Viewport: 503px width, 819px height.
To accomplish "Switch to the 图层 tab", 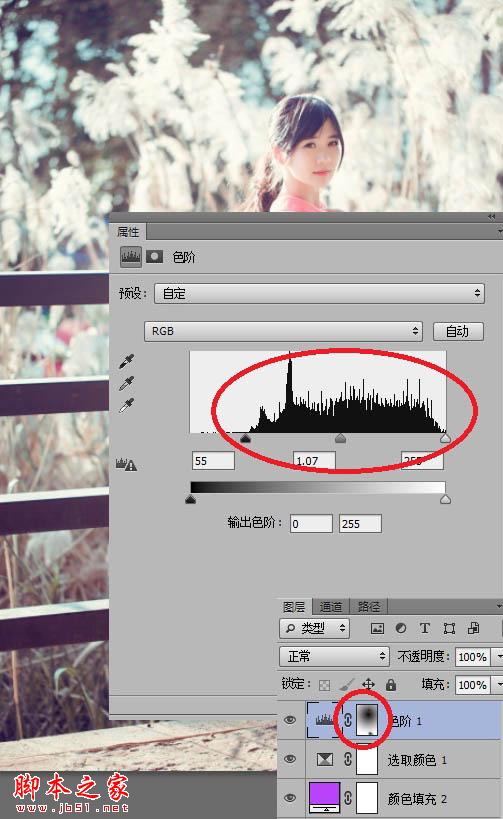I will 294,606.
